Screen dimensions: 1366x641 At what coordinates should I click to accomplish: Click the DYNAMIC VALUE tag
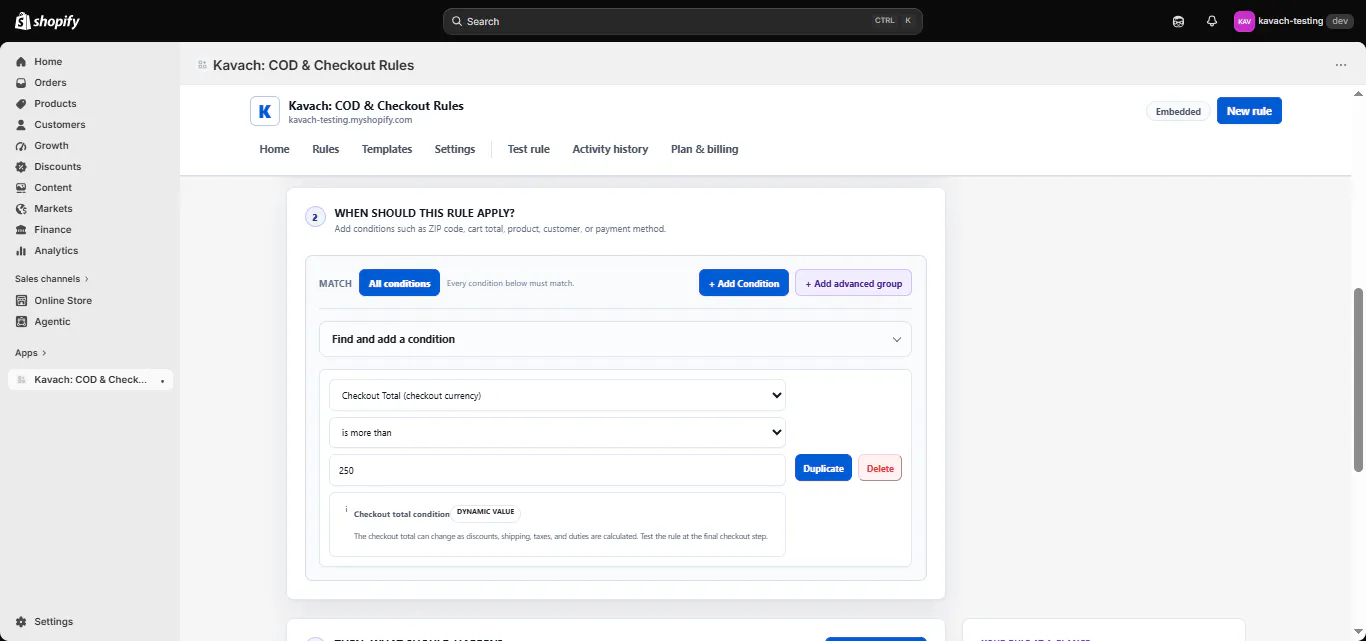point(485,512)
